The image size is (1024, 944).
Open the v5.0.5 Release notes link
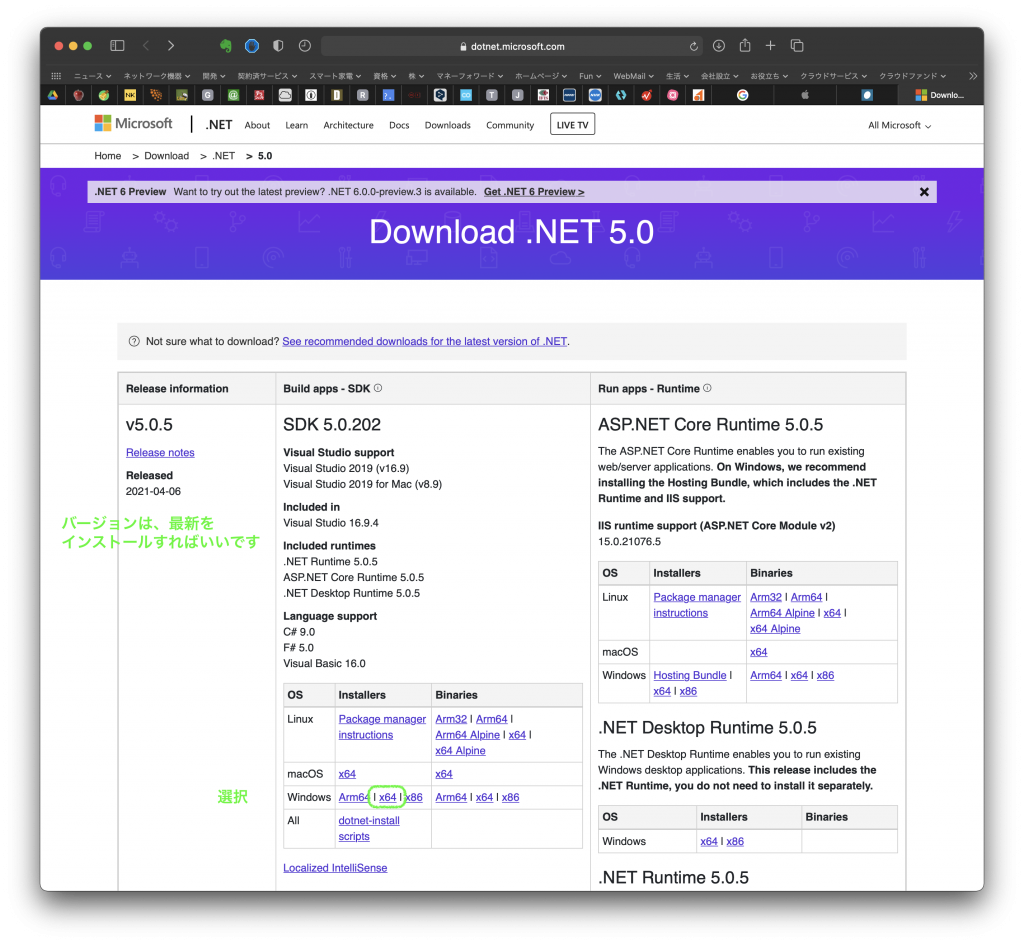(x=160, y=452)
